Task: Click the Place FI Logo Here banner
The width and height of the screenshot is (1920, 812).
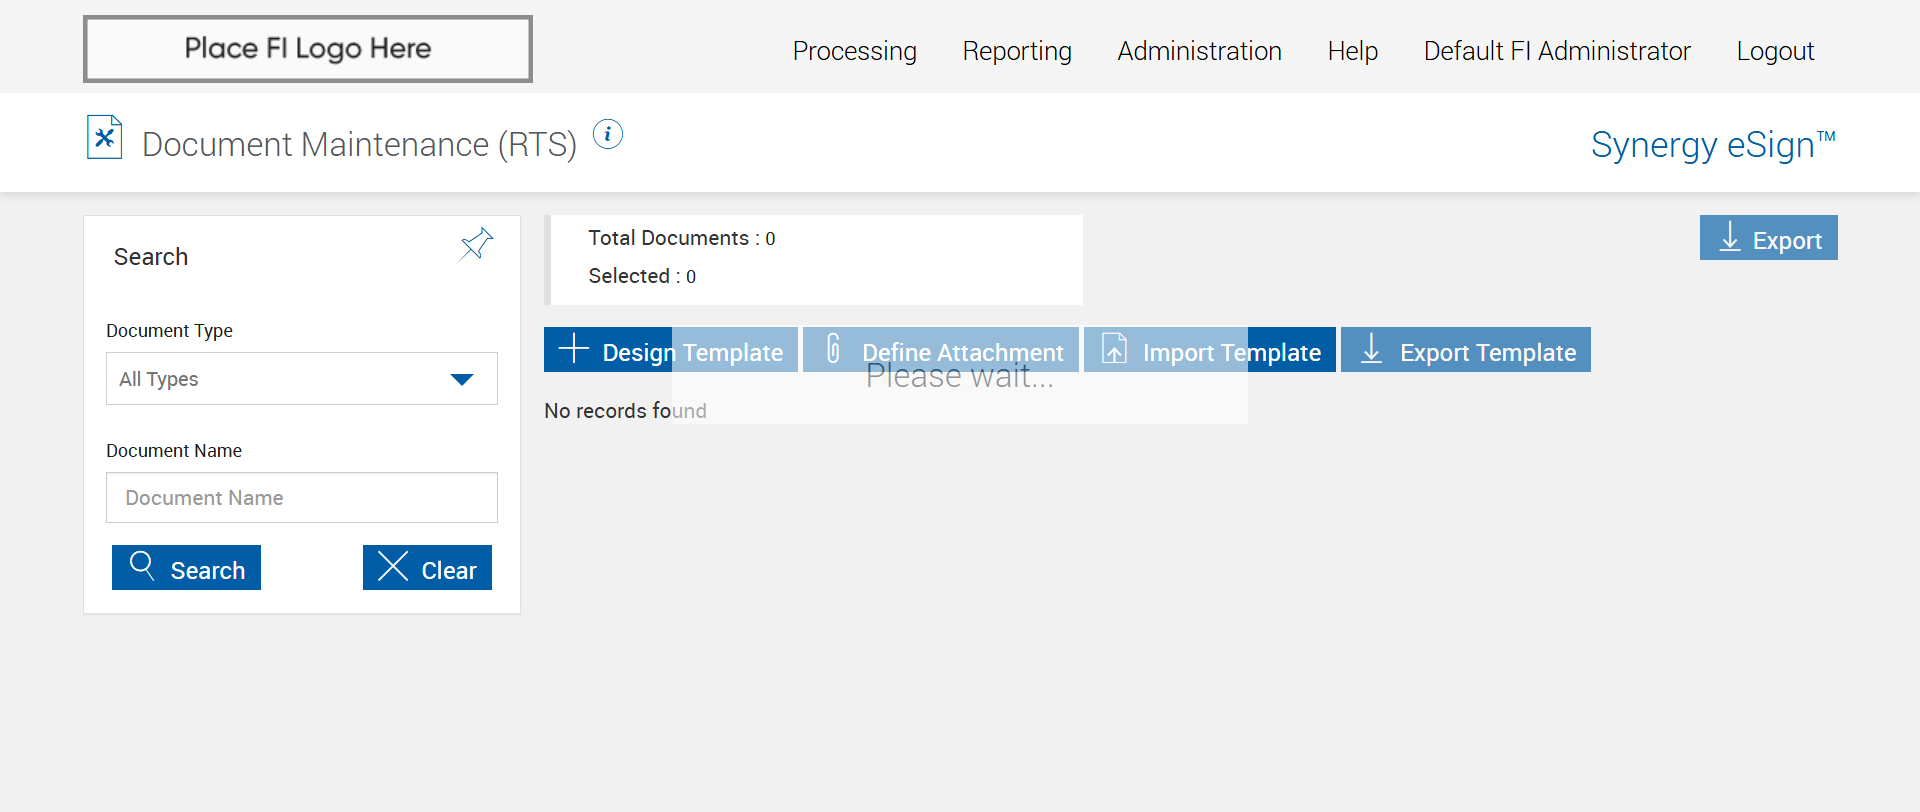Action: [x=308, y=49]
